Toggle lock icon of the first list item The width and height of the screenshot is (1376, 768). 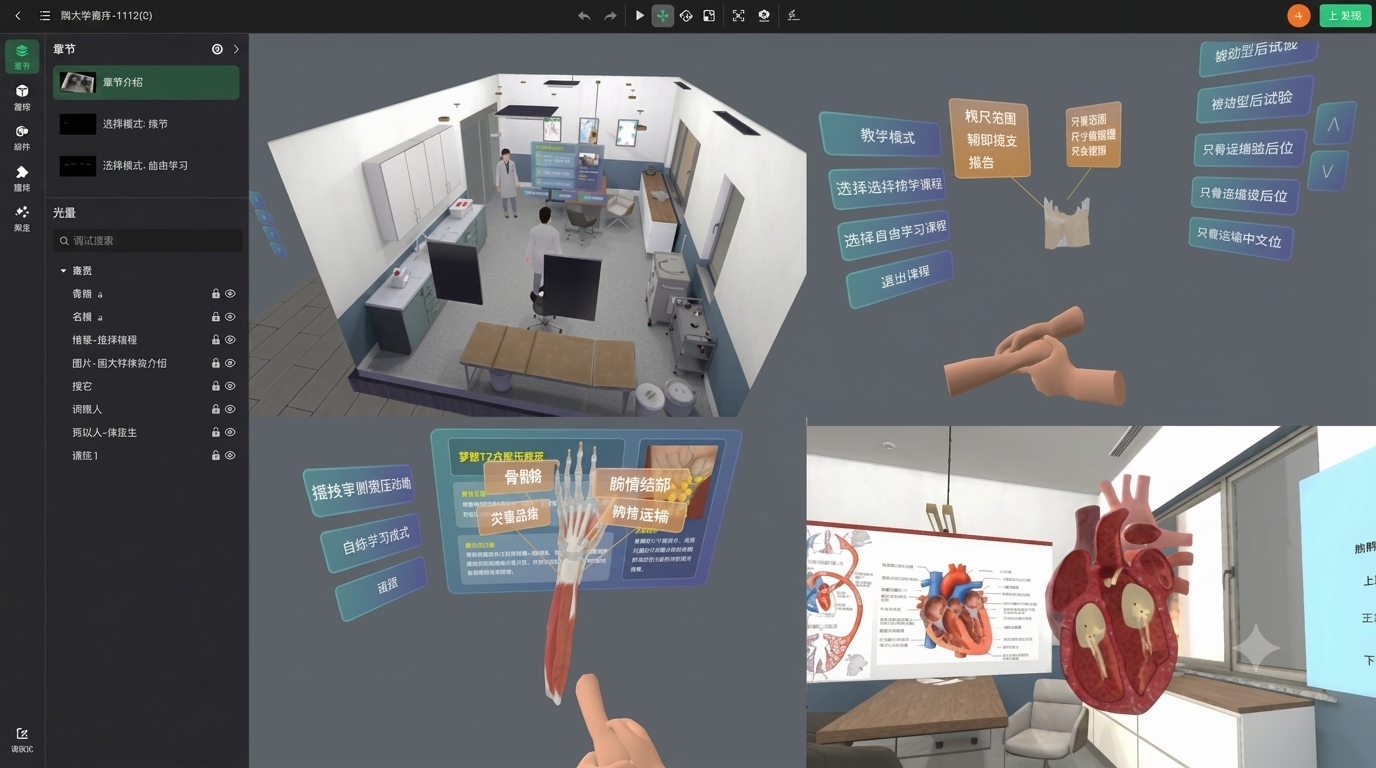[216, 294]
